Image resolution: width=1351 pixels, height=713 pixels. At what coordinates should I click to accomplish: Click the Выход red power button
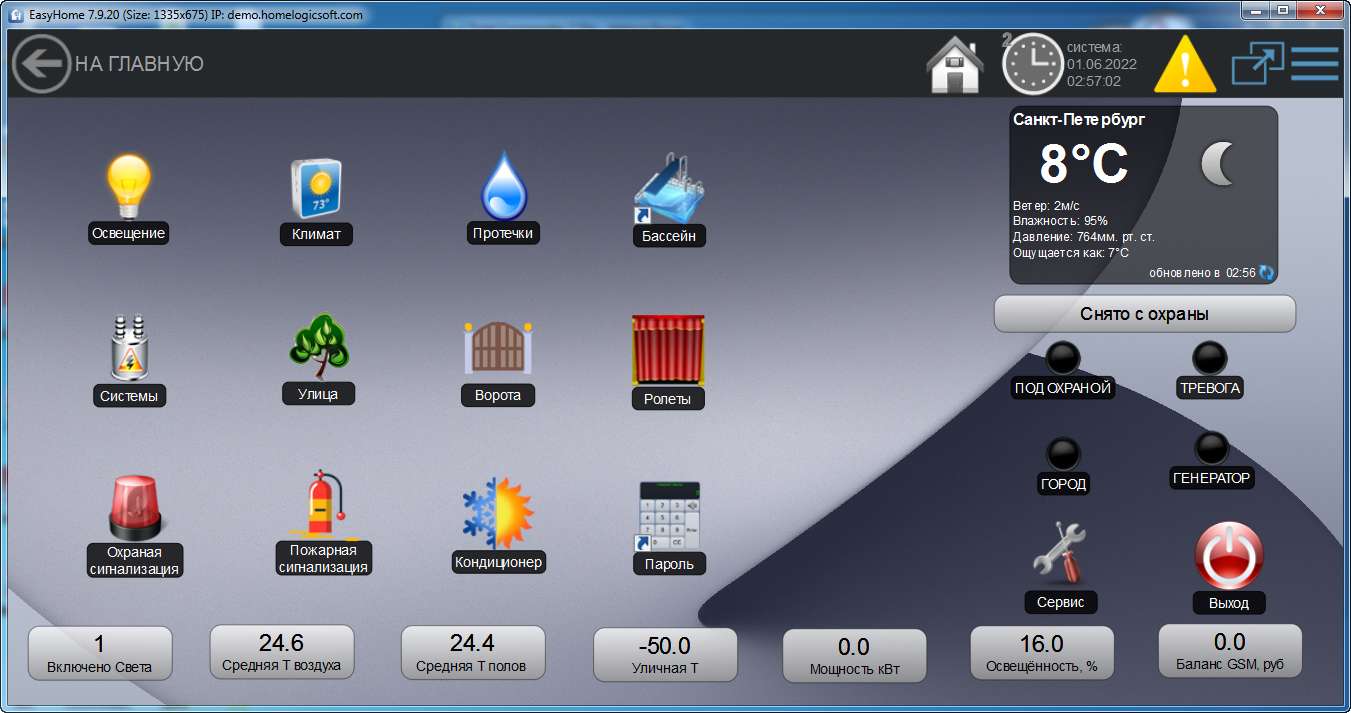point(1229,556)
